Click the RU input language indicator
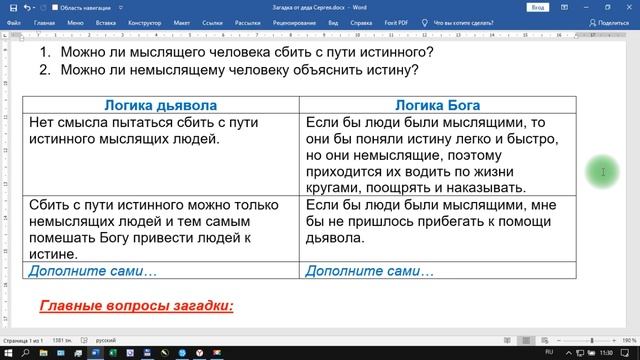Image resolution: width=640 pixels, height=360 pixels. click(549, 352)
